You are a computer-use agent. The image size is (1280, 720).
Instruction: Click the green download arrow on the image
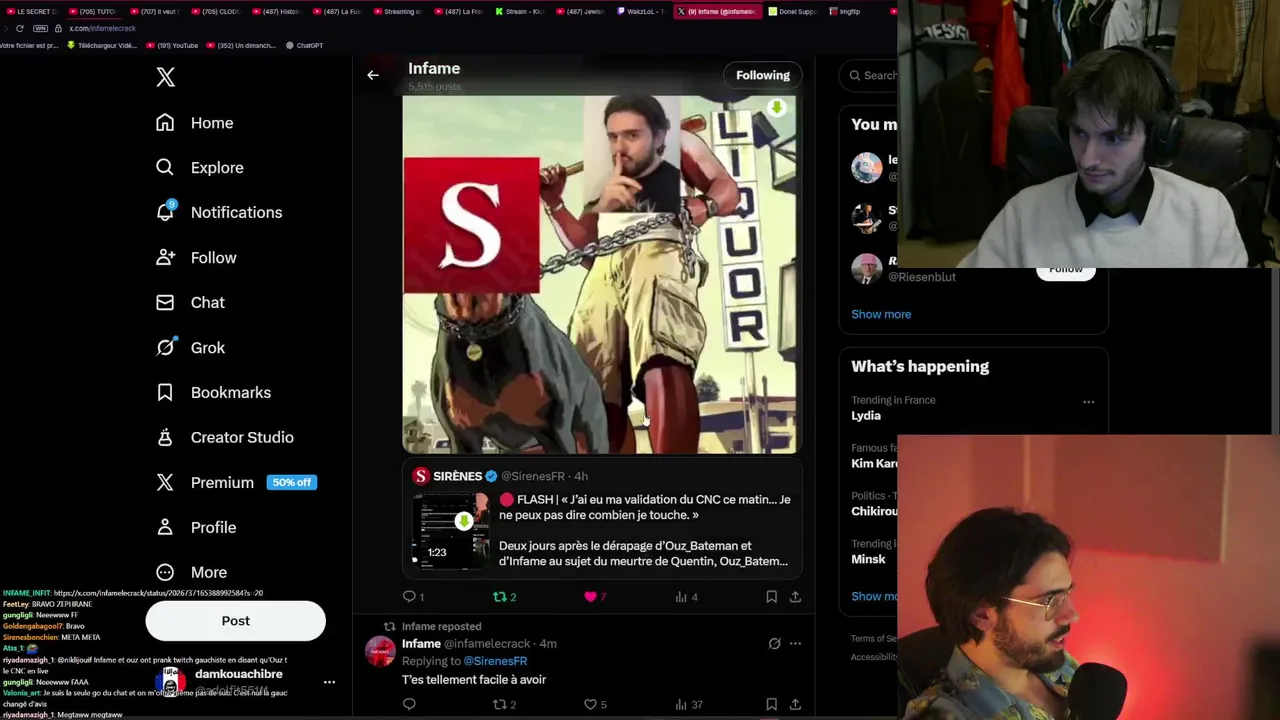pos(777,108)
